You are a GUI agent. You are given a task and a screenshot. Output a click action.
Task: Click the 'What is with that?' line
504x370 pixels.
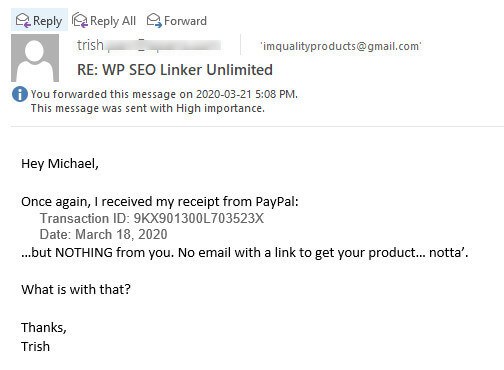click(x=76, y=289)
